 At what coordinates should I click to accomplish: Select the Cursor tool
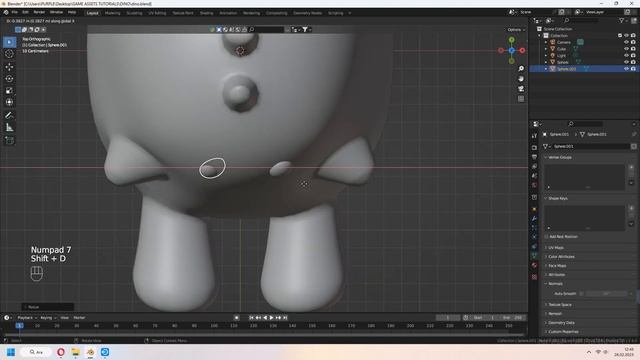pos(9,54)
